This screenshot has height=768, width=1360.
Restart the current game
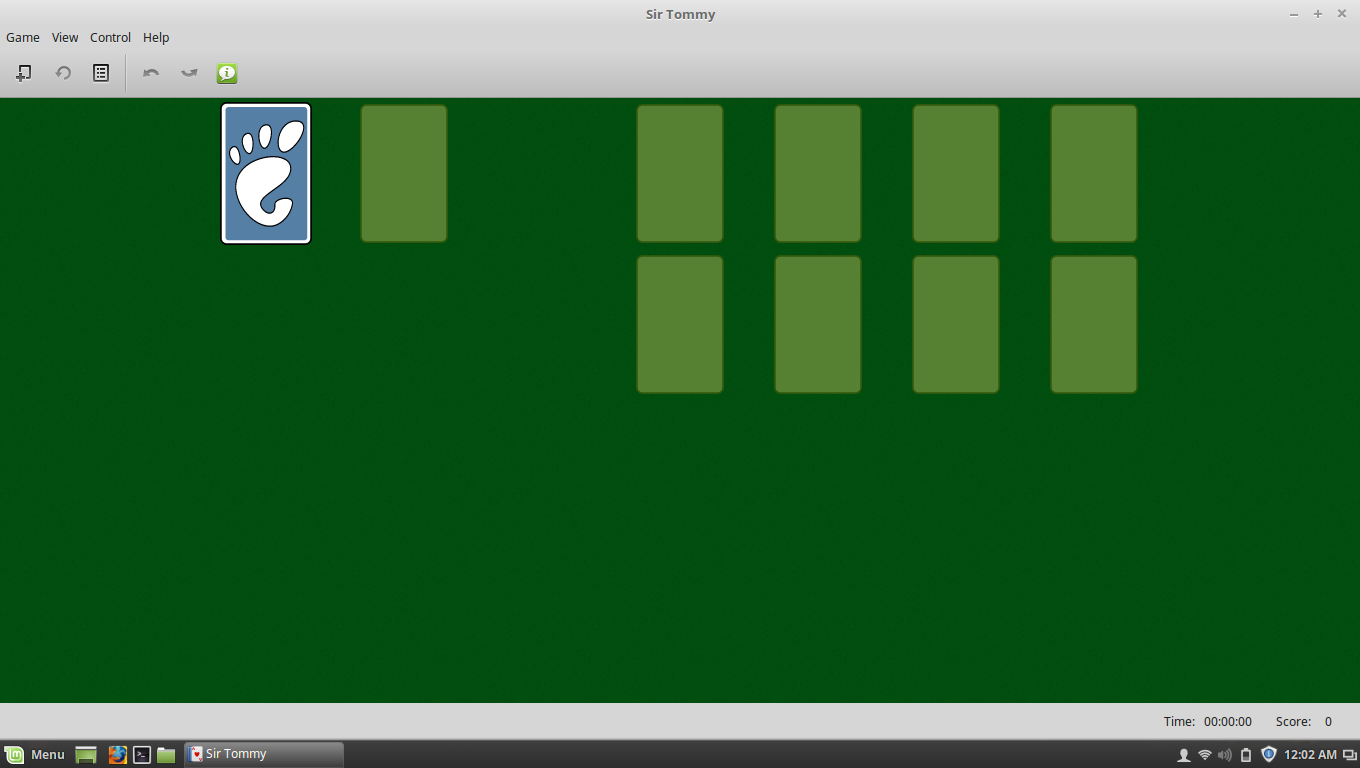pos(62,72)
